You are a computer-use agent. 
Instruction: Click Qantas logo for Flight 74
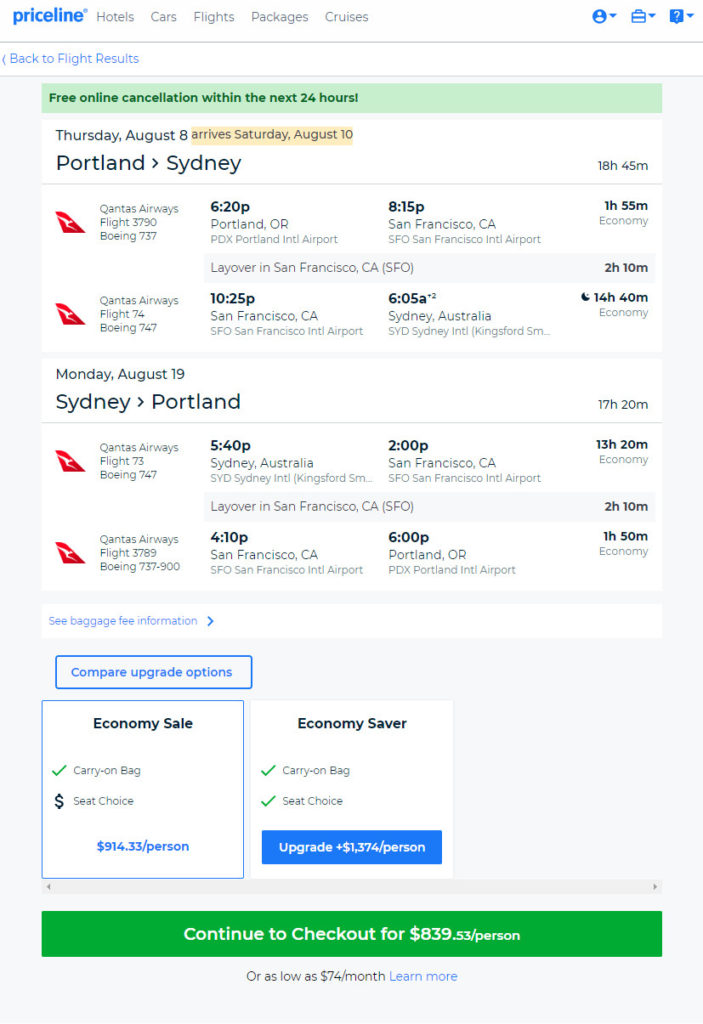70,313
